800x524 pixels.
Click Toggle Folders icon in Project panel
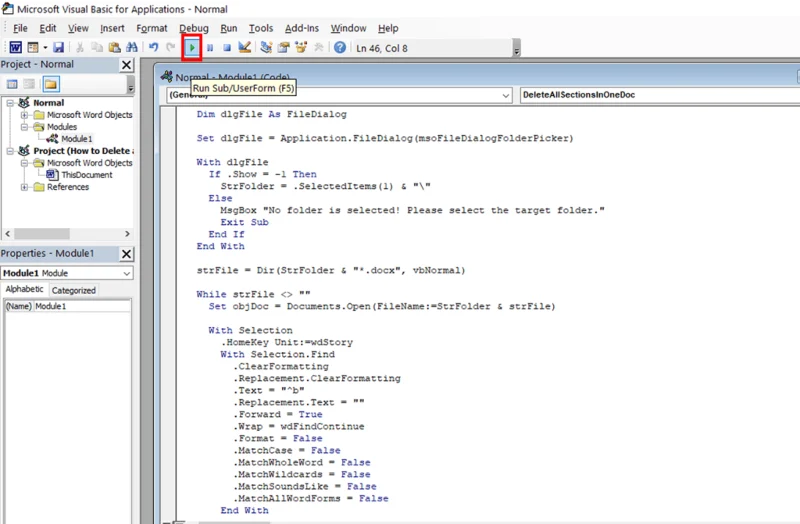click(x=51, y=84)
